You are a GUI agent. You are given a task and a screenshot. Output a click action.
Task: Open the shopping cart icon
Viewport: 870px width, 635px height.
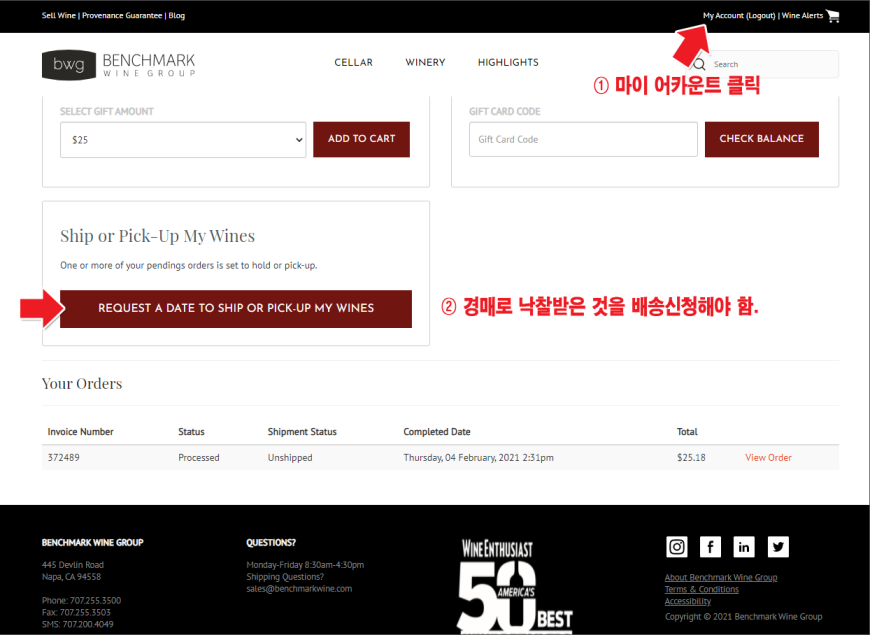tap(833, 16)
